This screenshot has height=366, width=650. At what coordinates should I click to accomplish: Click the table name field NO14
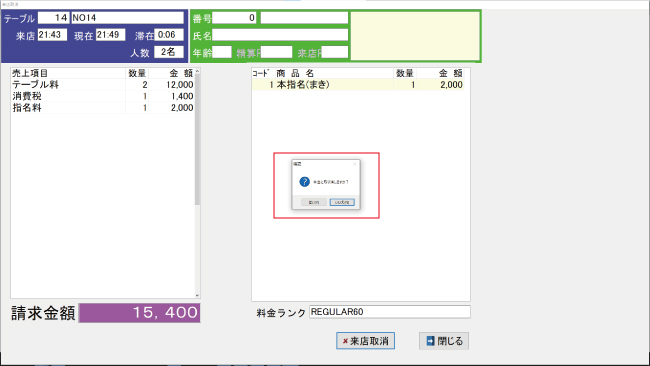[x=127, y=17]
